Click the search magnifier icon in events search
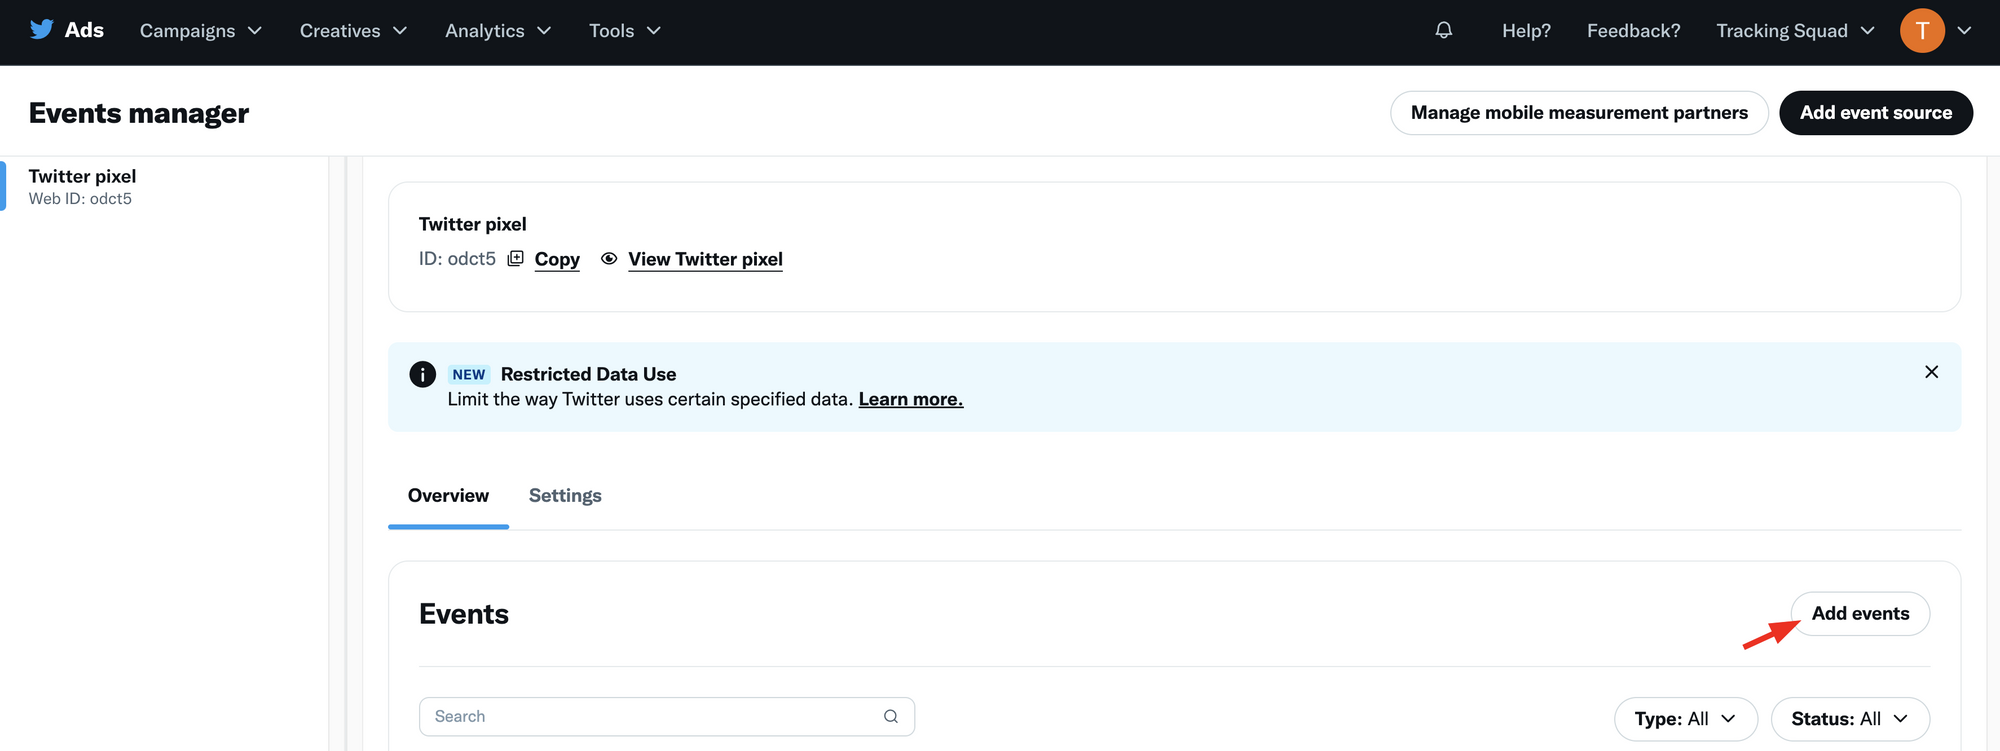This screenshot has height=751, width=2000. coord(890,716)
